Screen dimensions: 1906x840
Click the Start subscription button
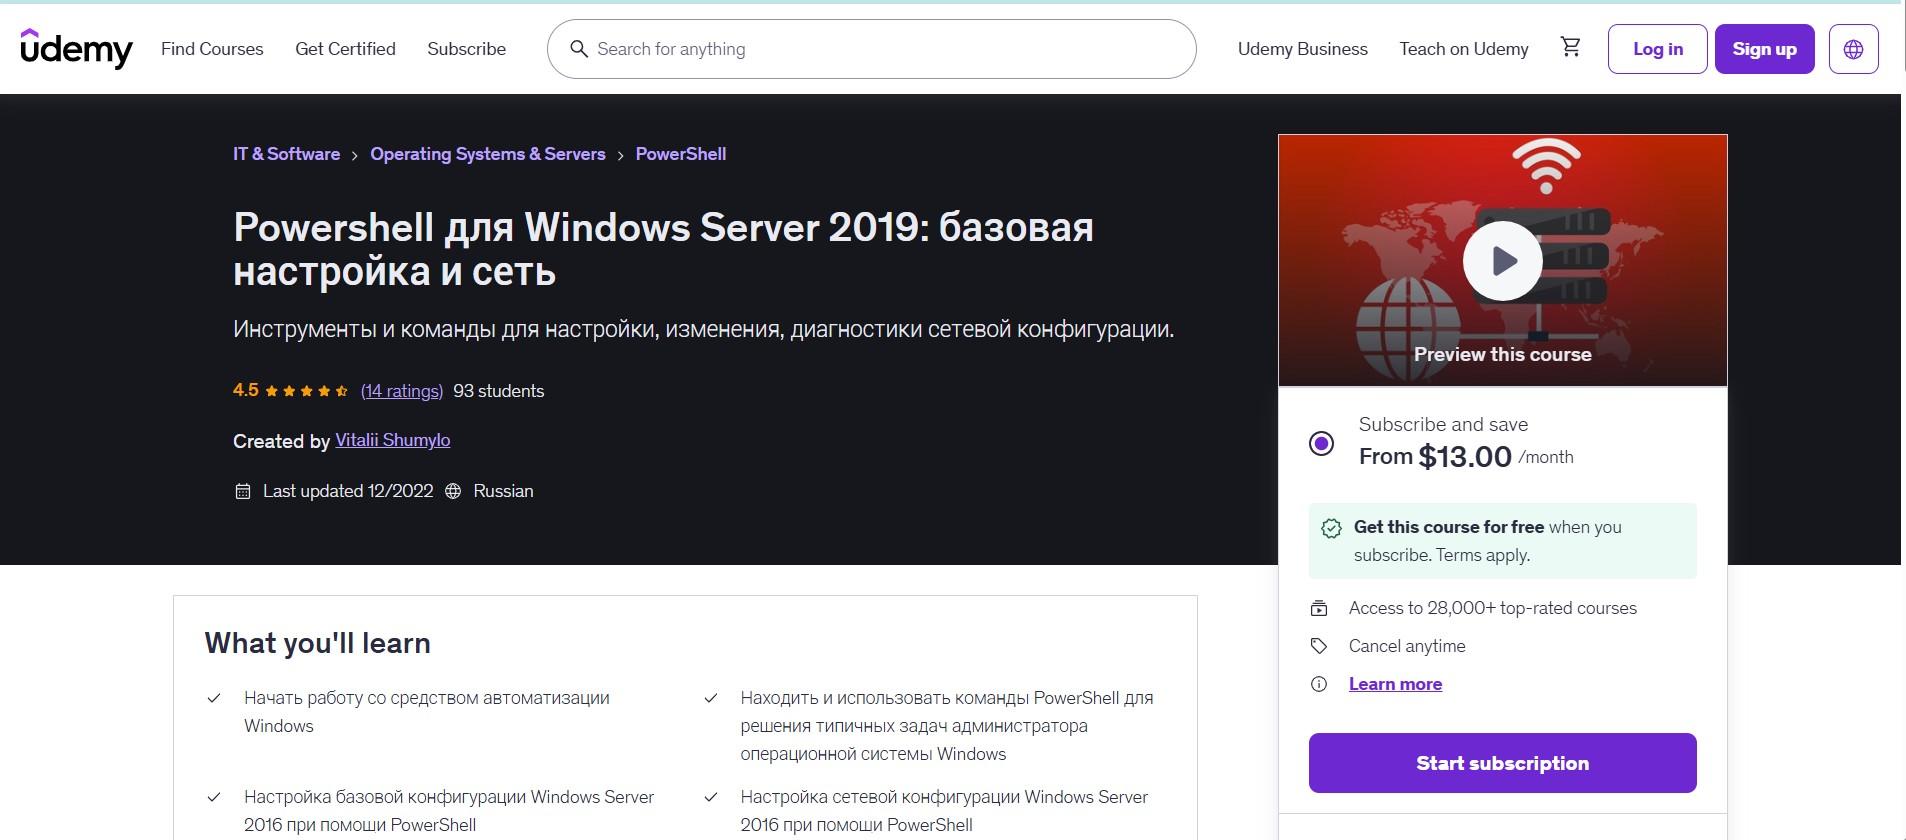(1502, 763)
